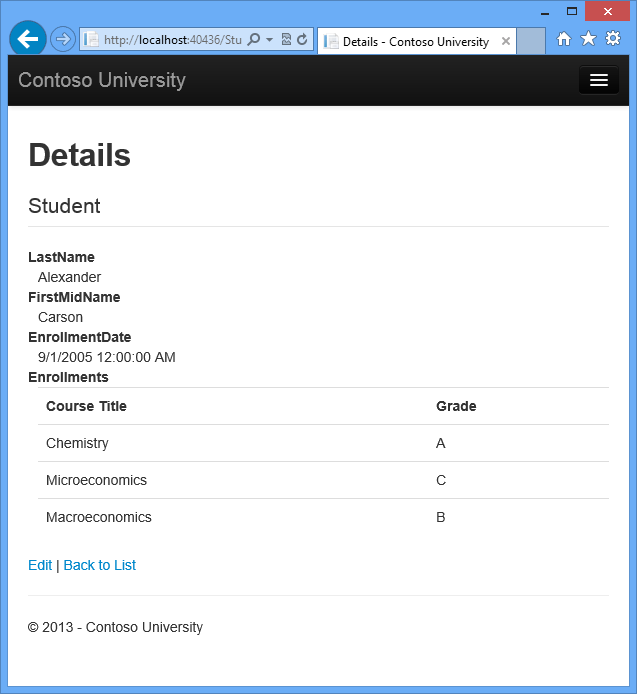Click the browser back arrow button
Screen dimensions: 637x694
tap(28, 39)
